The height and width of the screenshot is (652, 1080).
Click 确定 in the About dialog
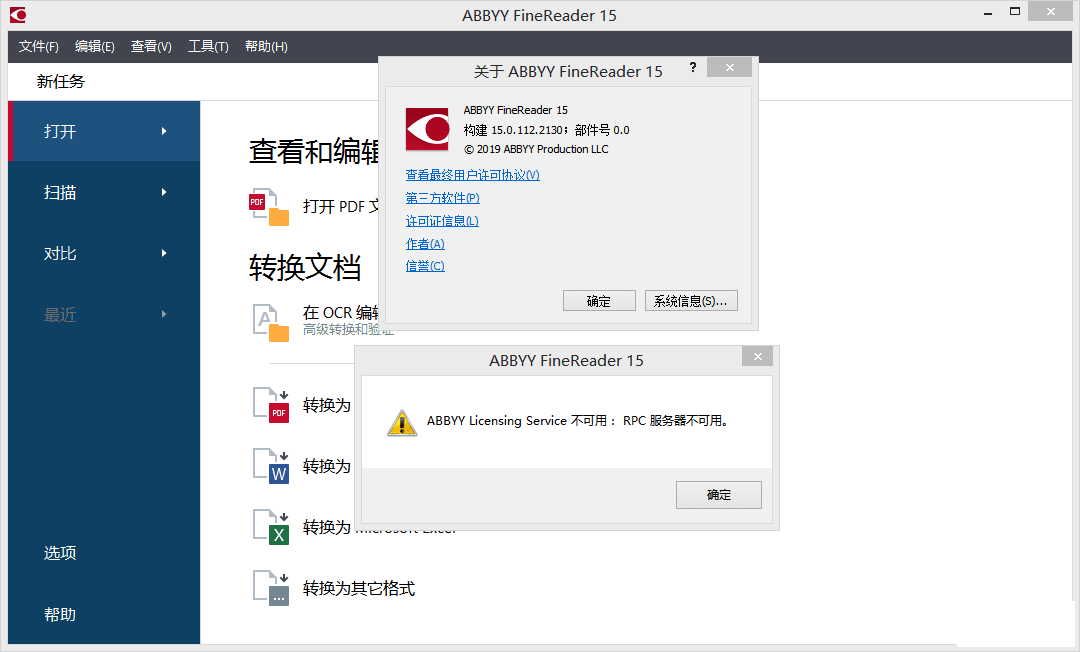click(x=599, y=301)
